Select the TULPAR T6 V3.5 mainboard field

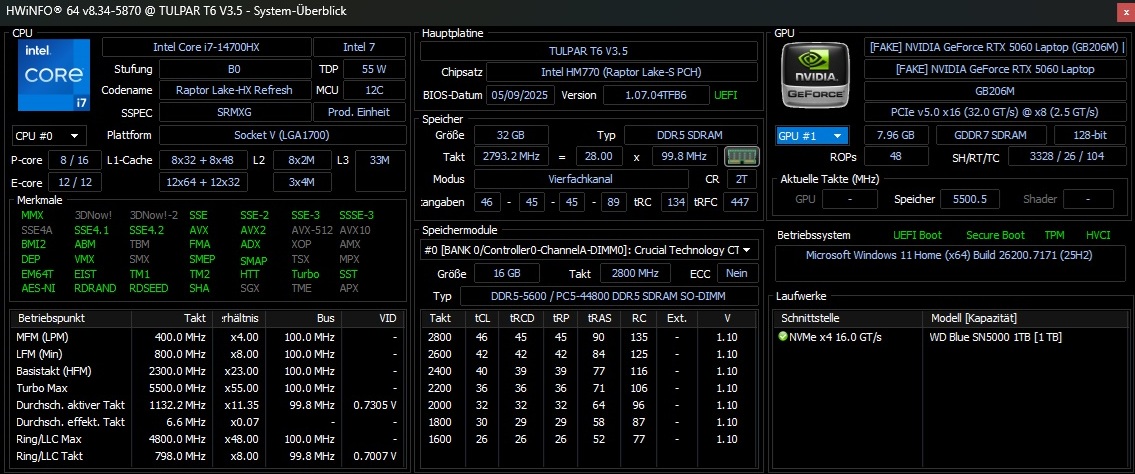[x=588, y=50]
